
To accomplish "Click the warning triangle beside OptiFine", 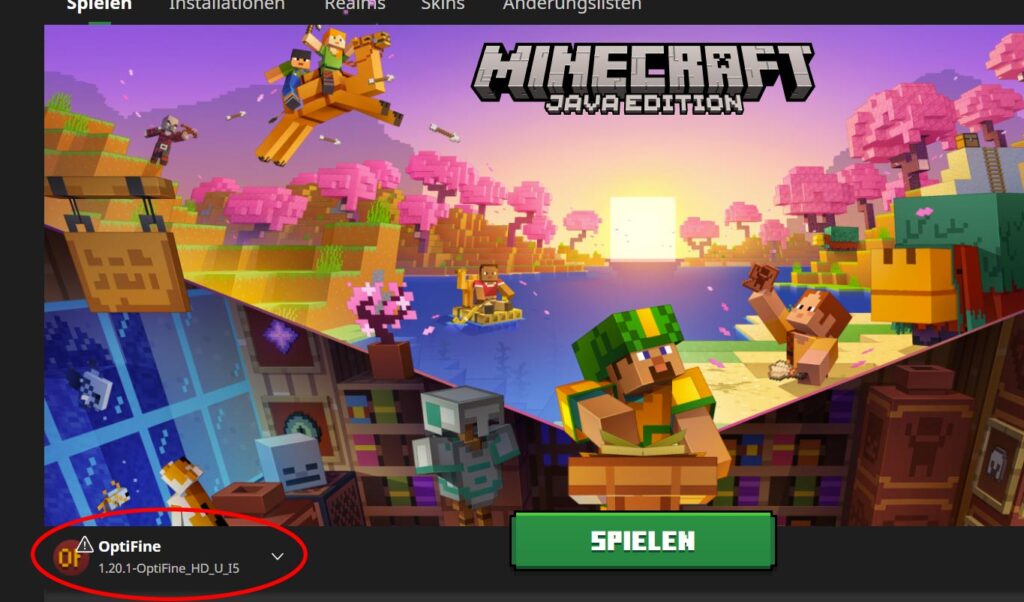I will (85, 544).
